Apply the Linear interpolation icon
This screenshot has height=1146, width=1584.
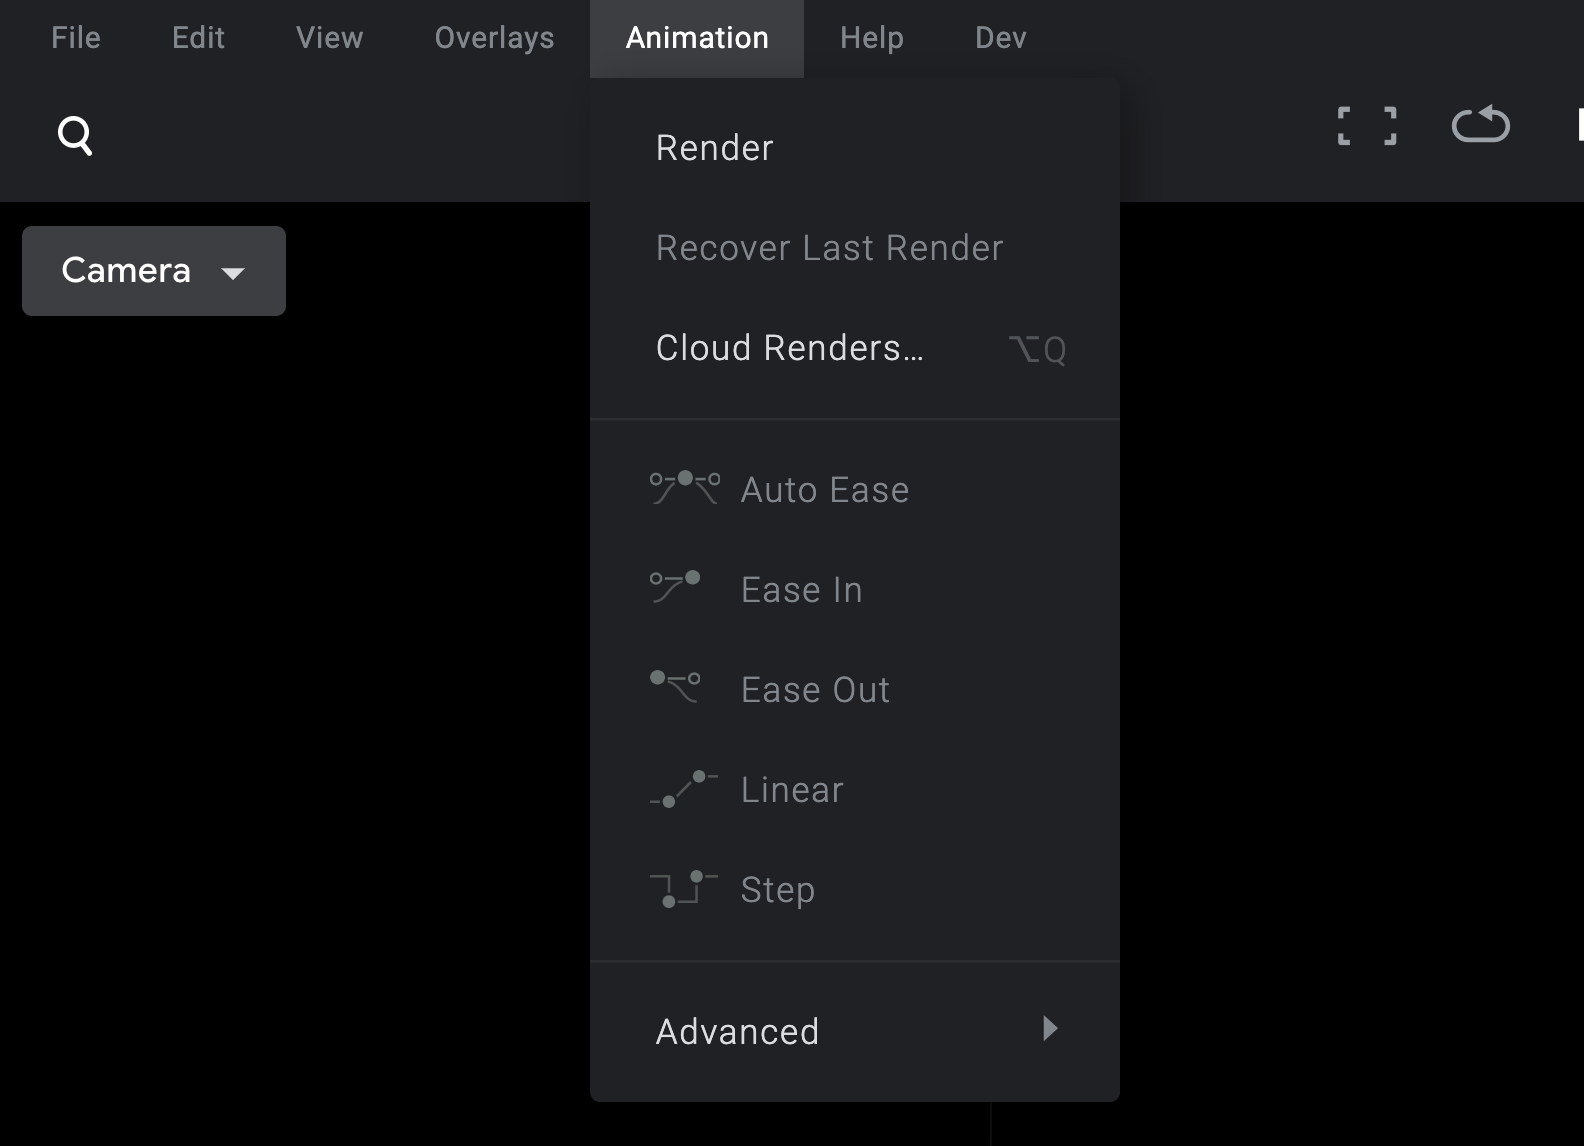[x=683, y=789]
